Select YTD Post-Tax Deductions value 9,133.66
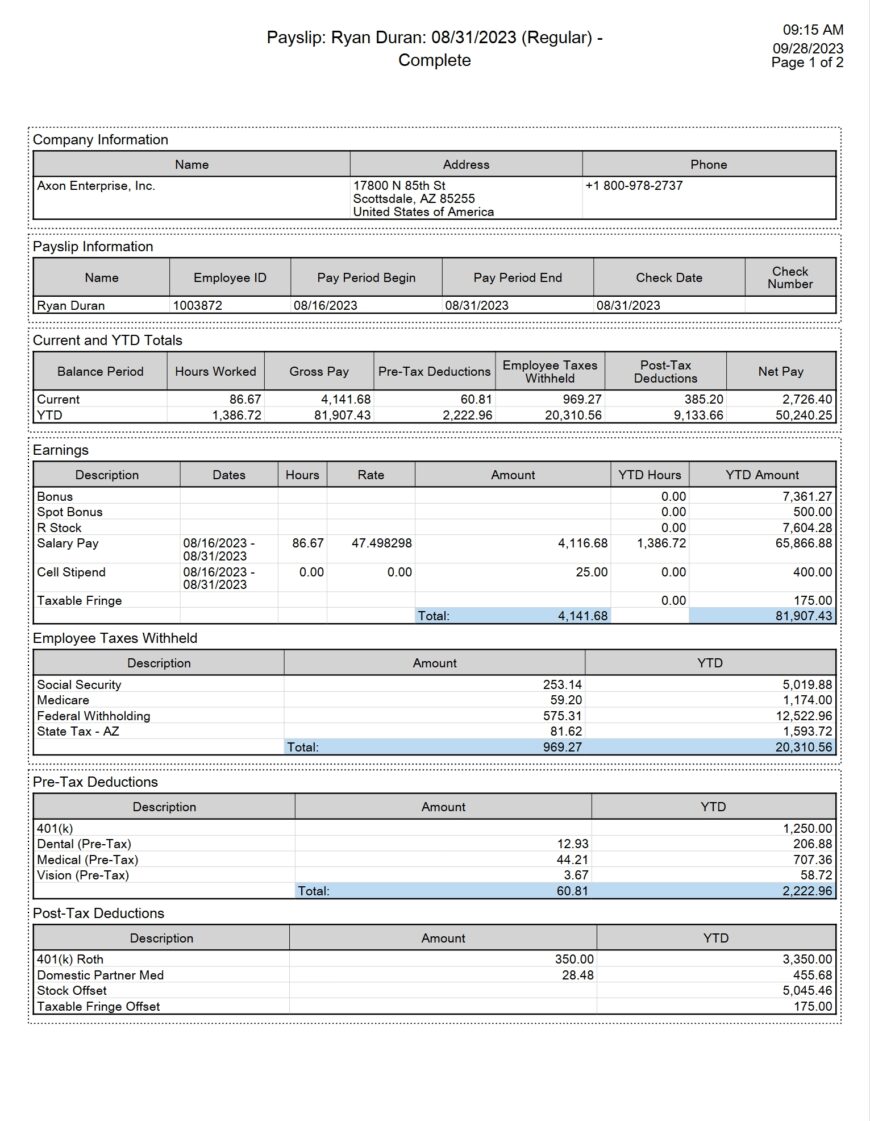Image resolution: width=870 pixels, height=1121 pixels. tap(698, 415)
